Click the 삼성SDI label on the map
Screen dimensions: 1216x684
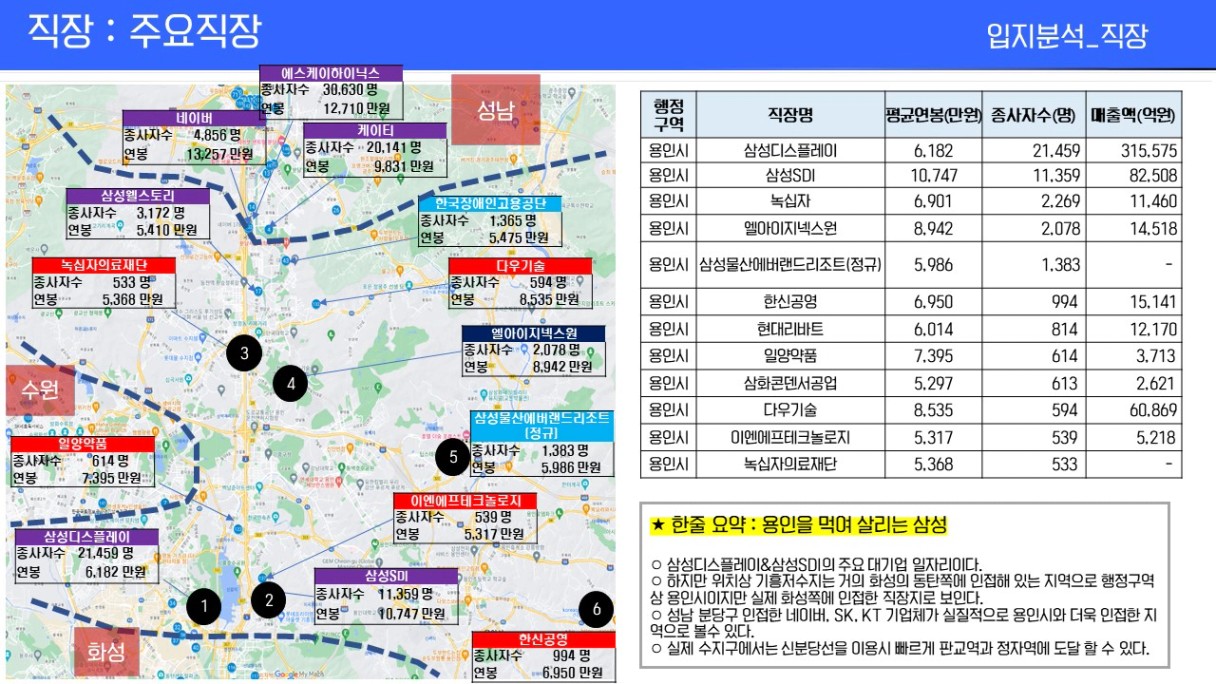click(x=386, y=576)
